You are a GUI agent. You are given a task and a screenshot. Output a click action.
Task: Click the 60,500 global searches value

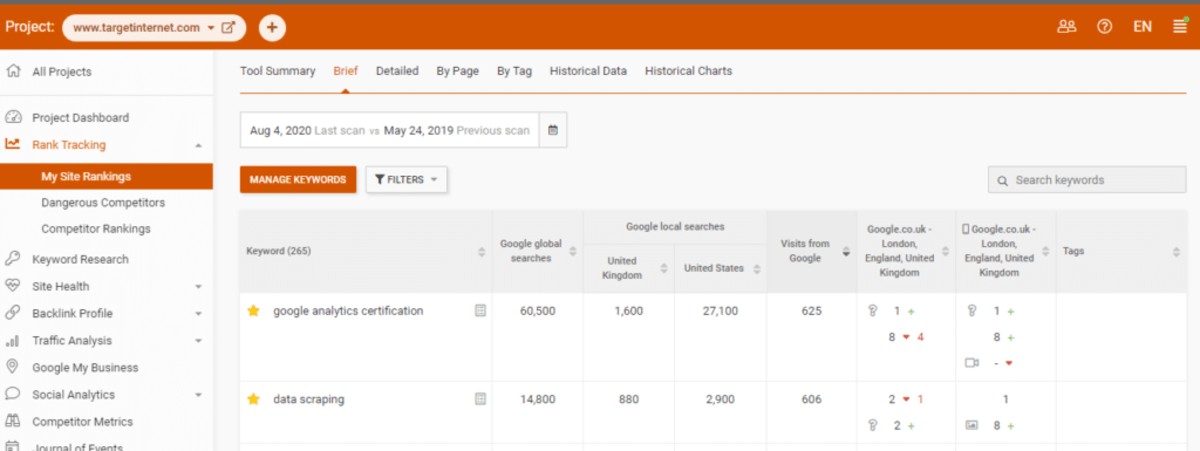click(x=537, y=311)
